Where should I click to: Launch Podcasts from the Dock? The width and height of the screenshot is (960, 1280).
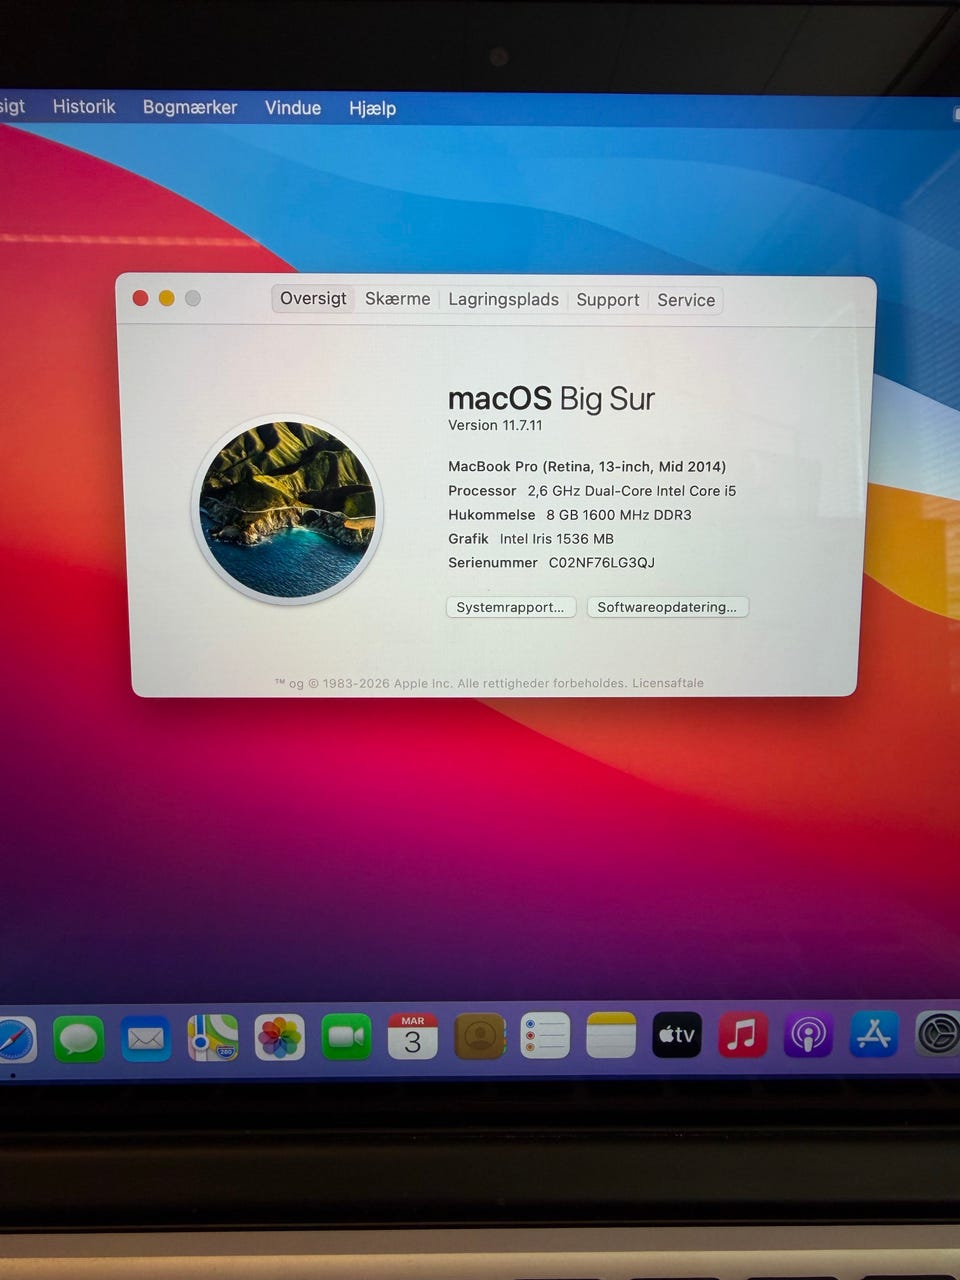click(x=808, y=1035)
